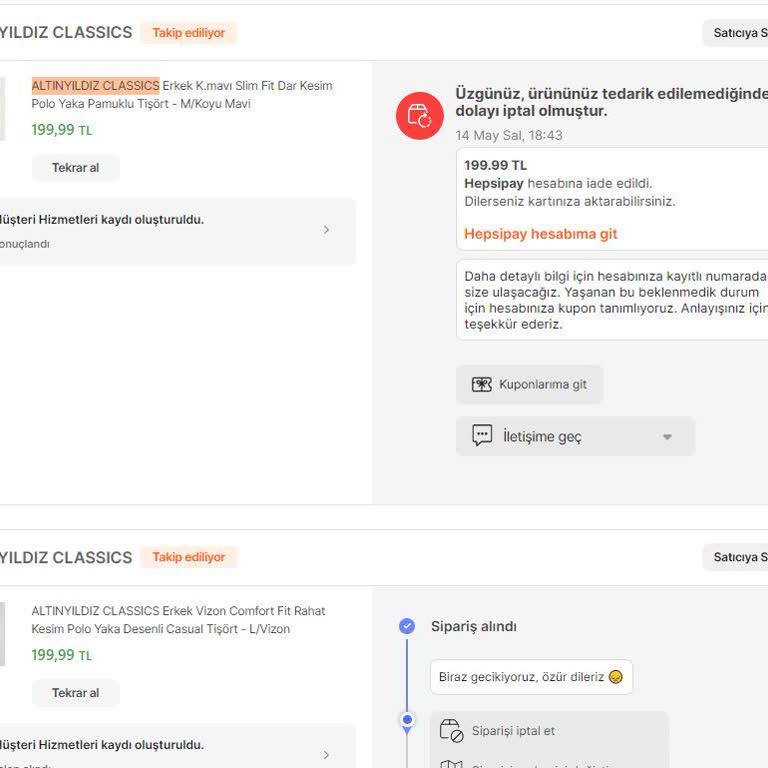Click the red cancelled-order refund icon

[x=420, y=116]
